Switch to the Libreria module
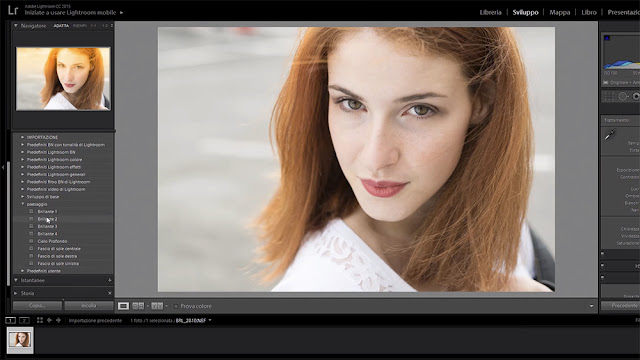This screenshot has height=360, width=640. (x=490, y=12)
